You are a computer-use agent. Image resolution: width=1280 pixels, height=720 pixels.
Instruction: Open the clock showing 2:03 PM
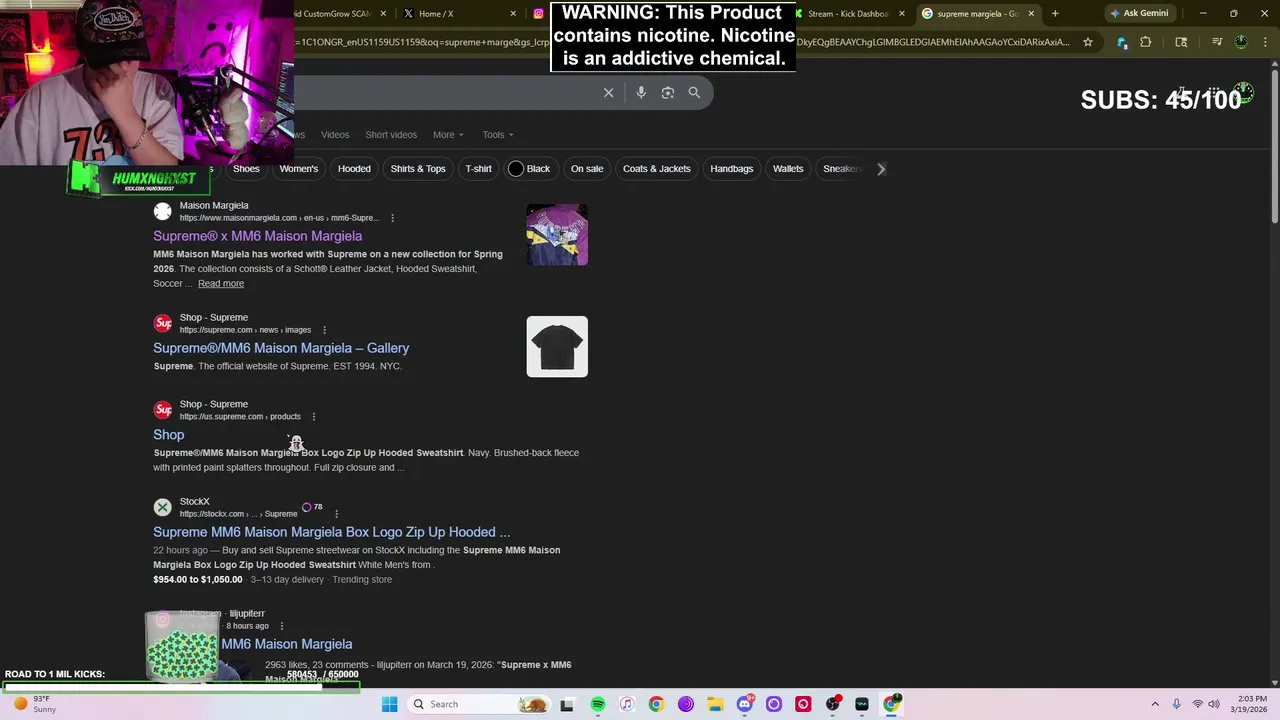coord(1250,704)
